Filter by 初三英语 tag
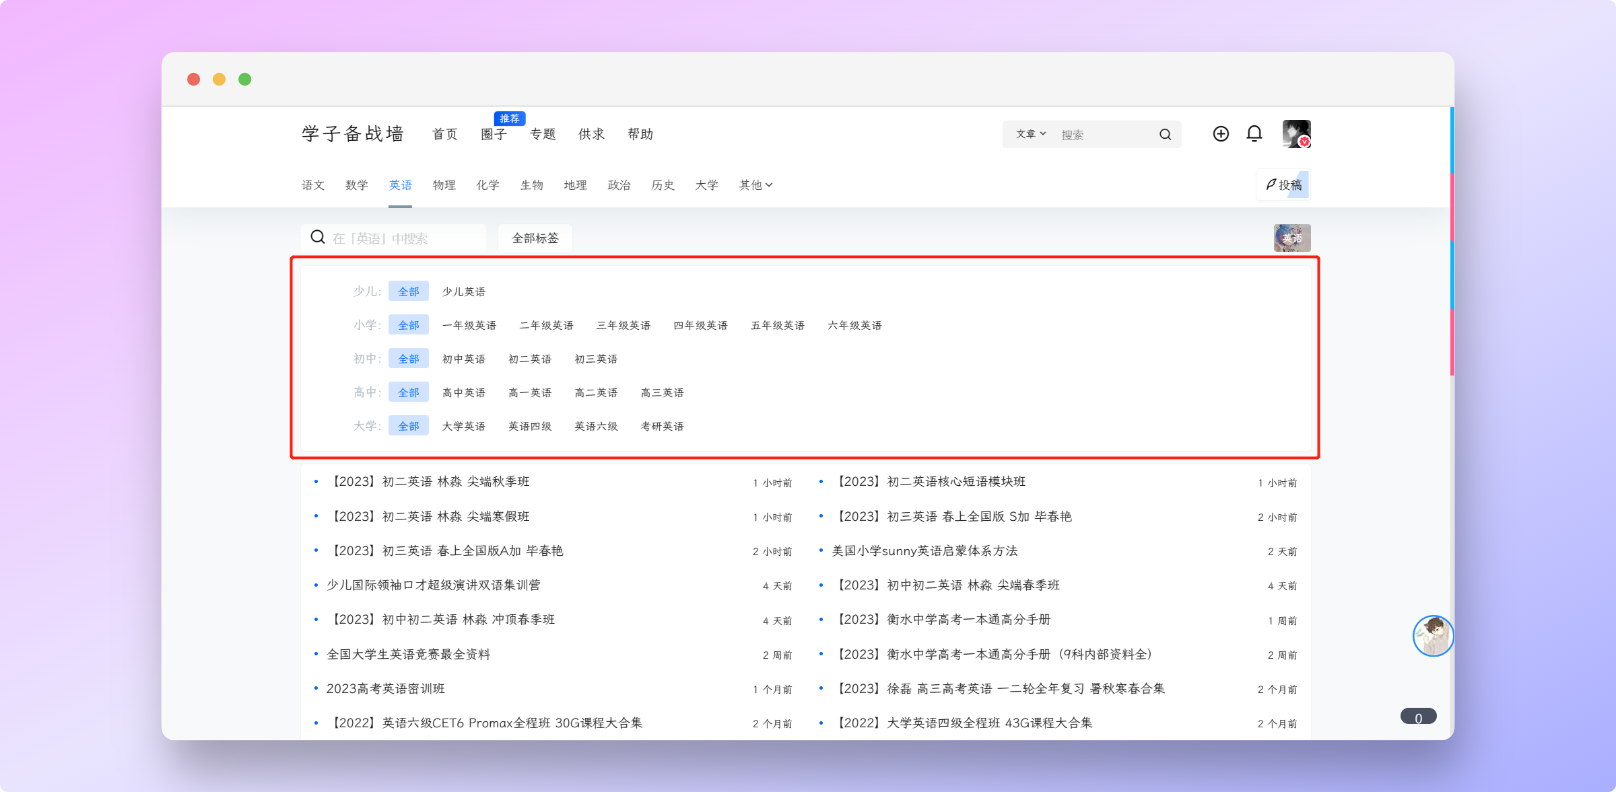 pyautogui.click(x=596, y=359)
